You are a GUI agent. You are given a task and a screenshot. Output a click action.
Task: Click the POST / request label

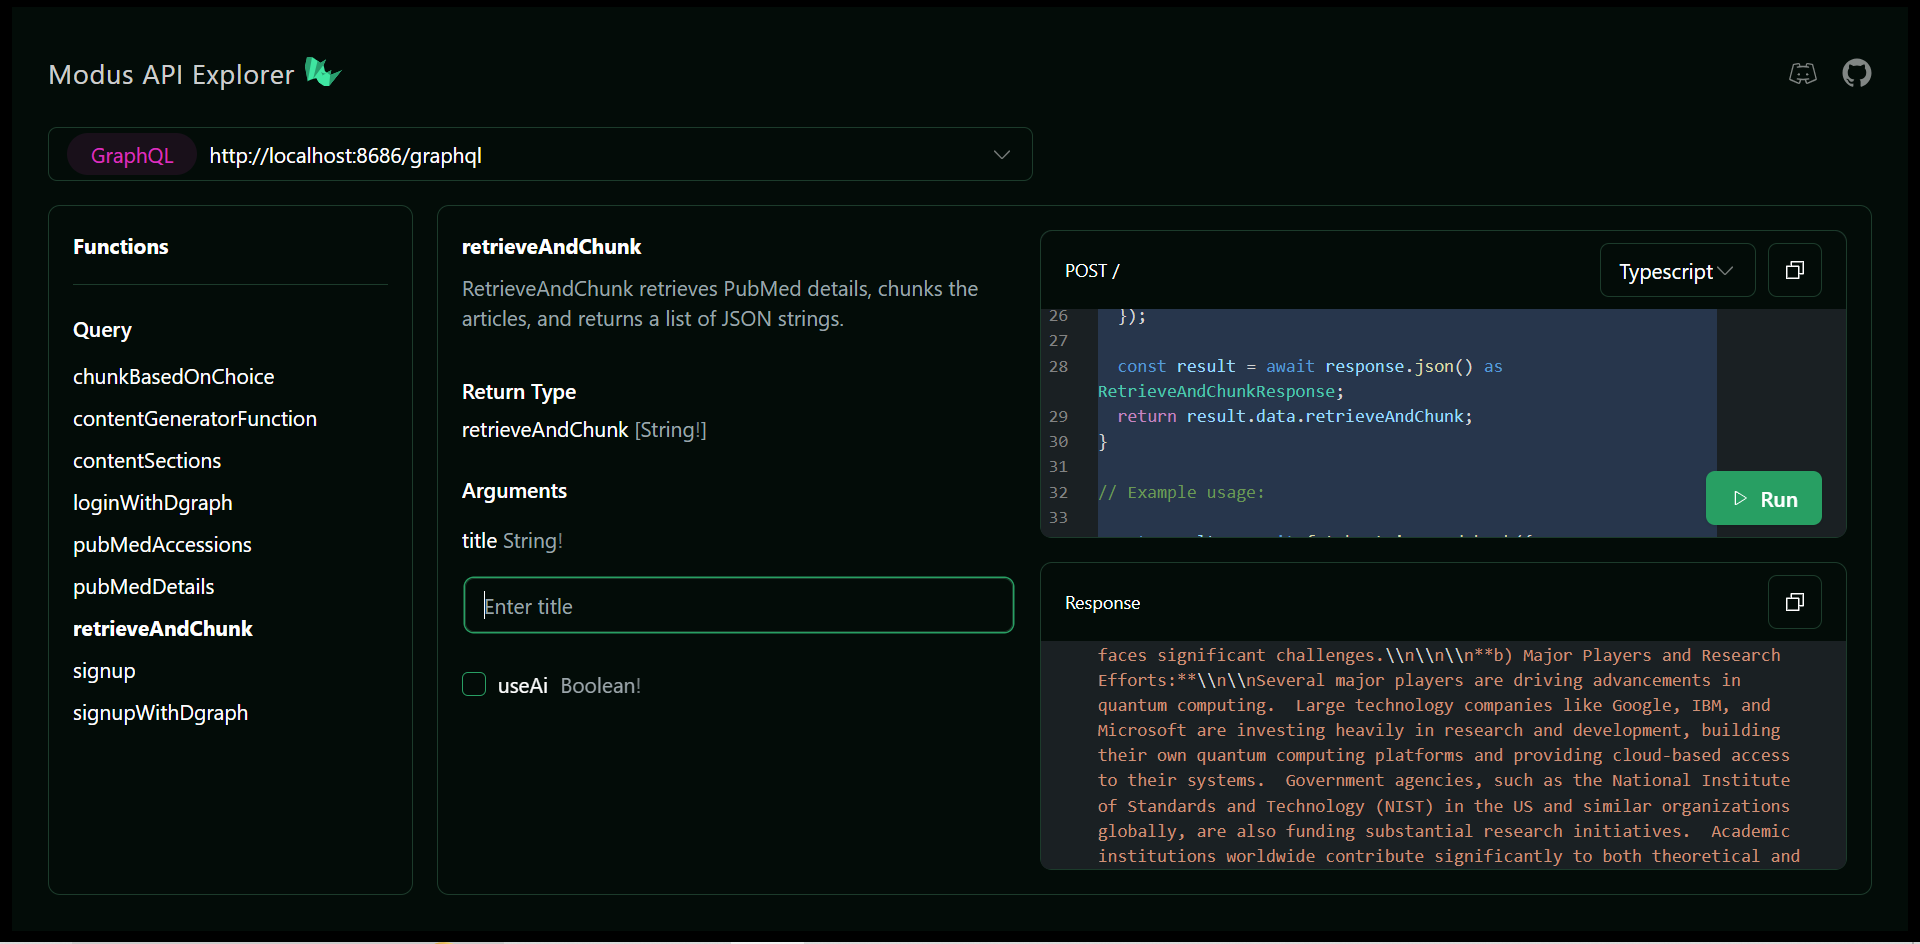point(1092,271)
